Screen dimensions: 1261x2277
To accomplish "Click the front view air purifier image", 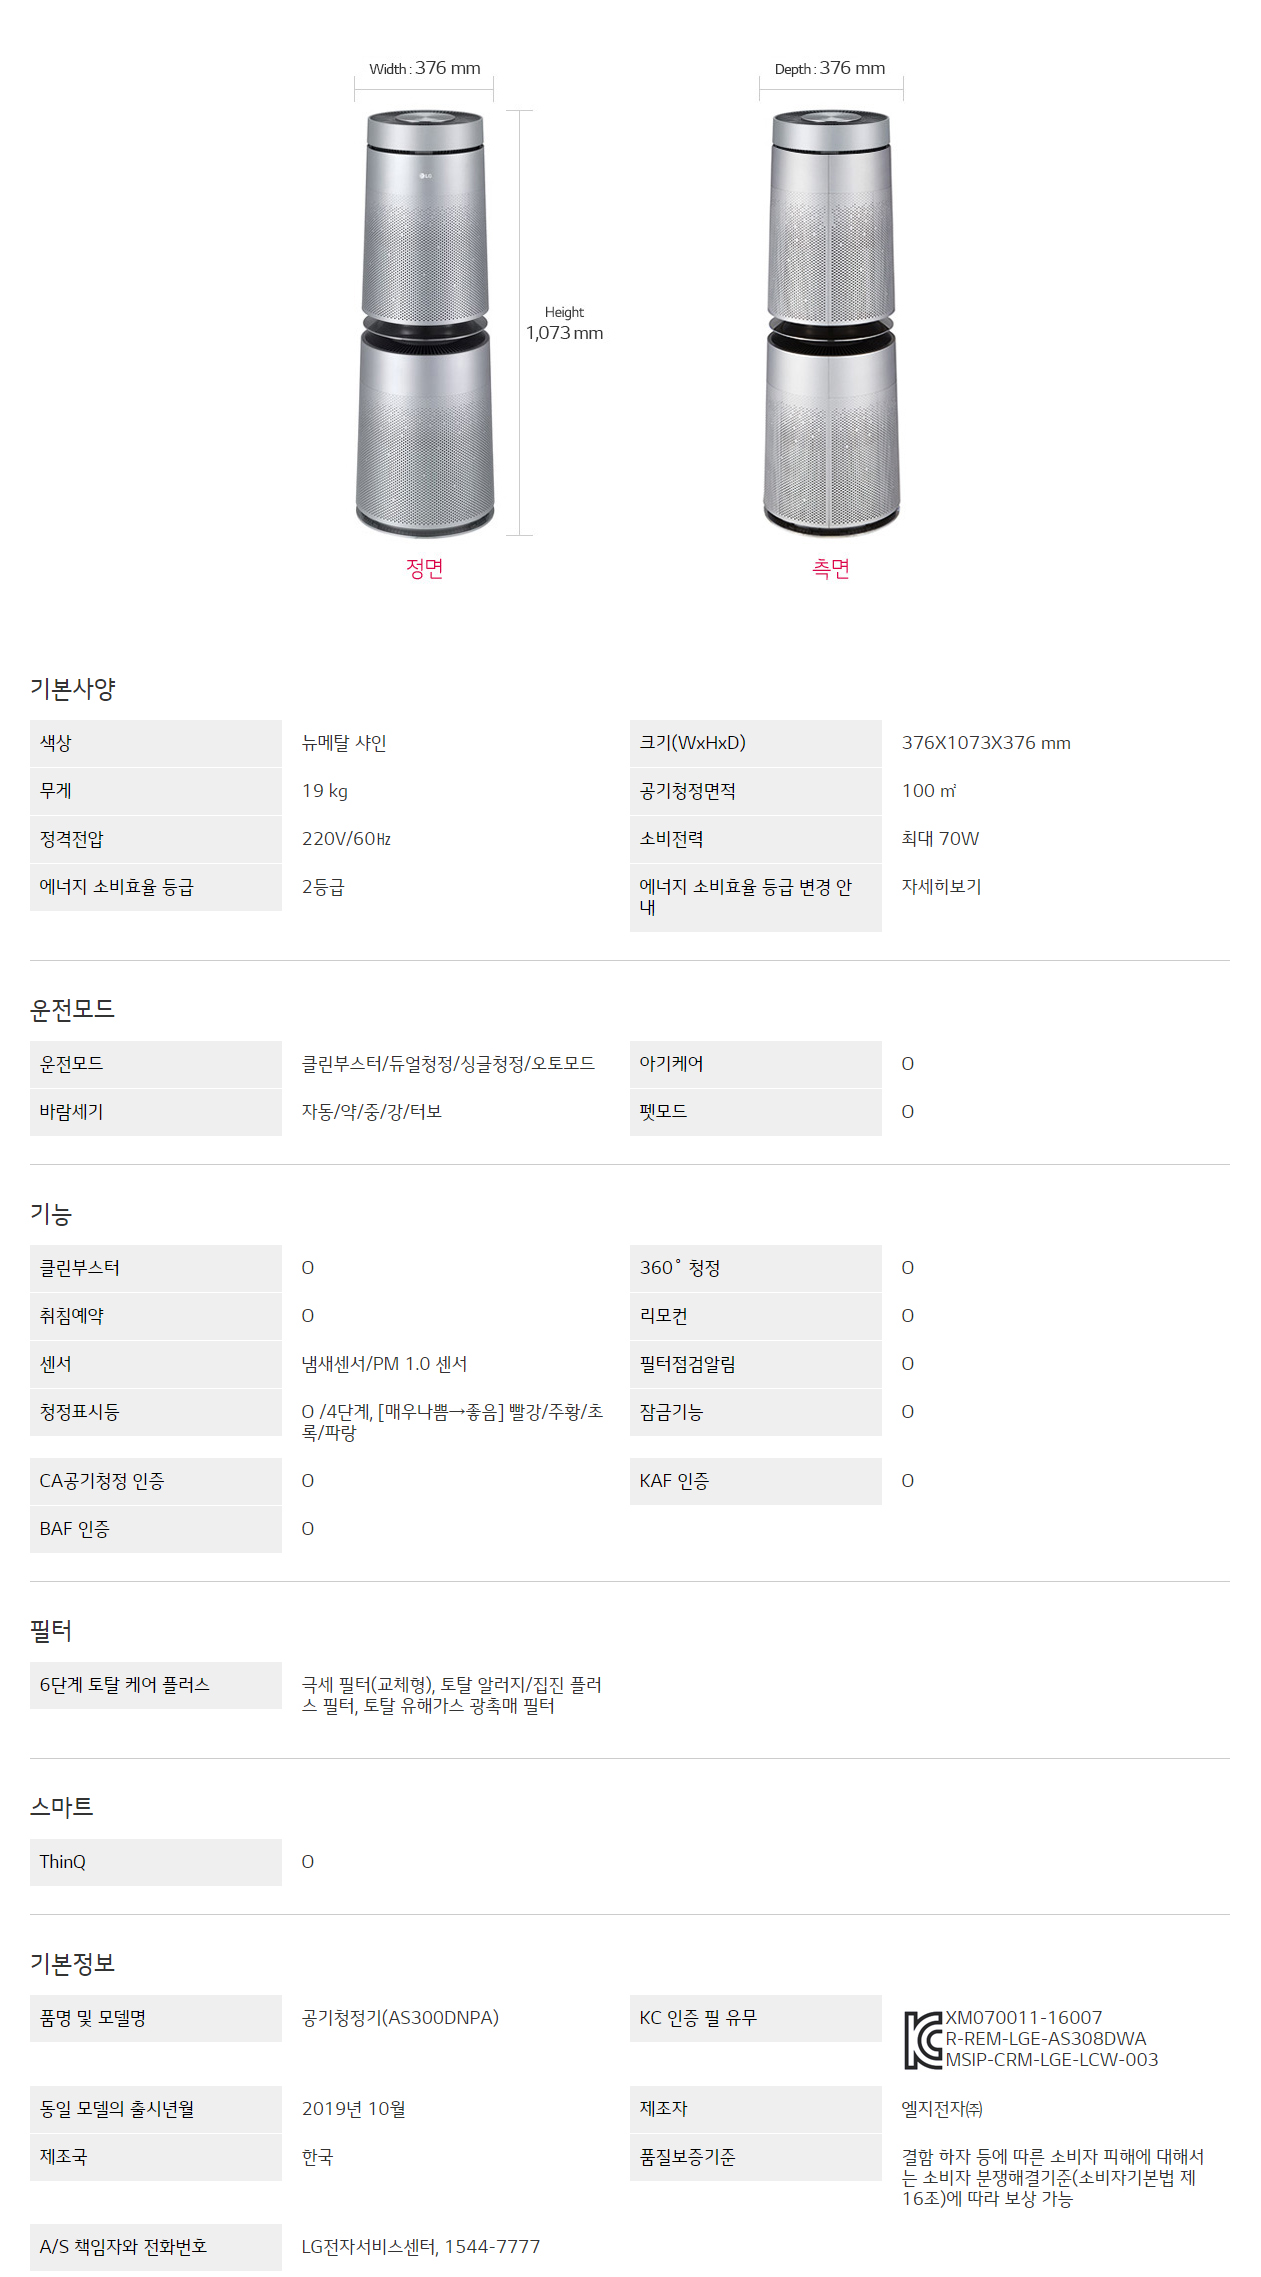I will 425,323.
